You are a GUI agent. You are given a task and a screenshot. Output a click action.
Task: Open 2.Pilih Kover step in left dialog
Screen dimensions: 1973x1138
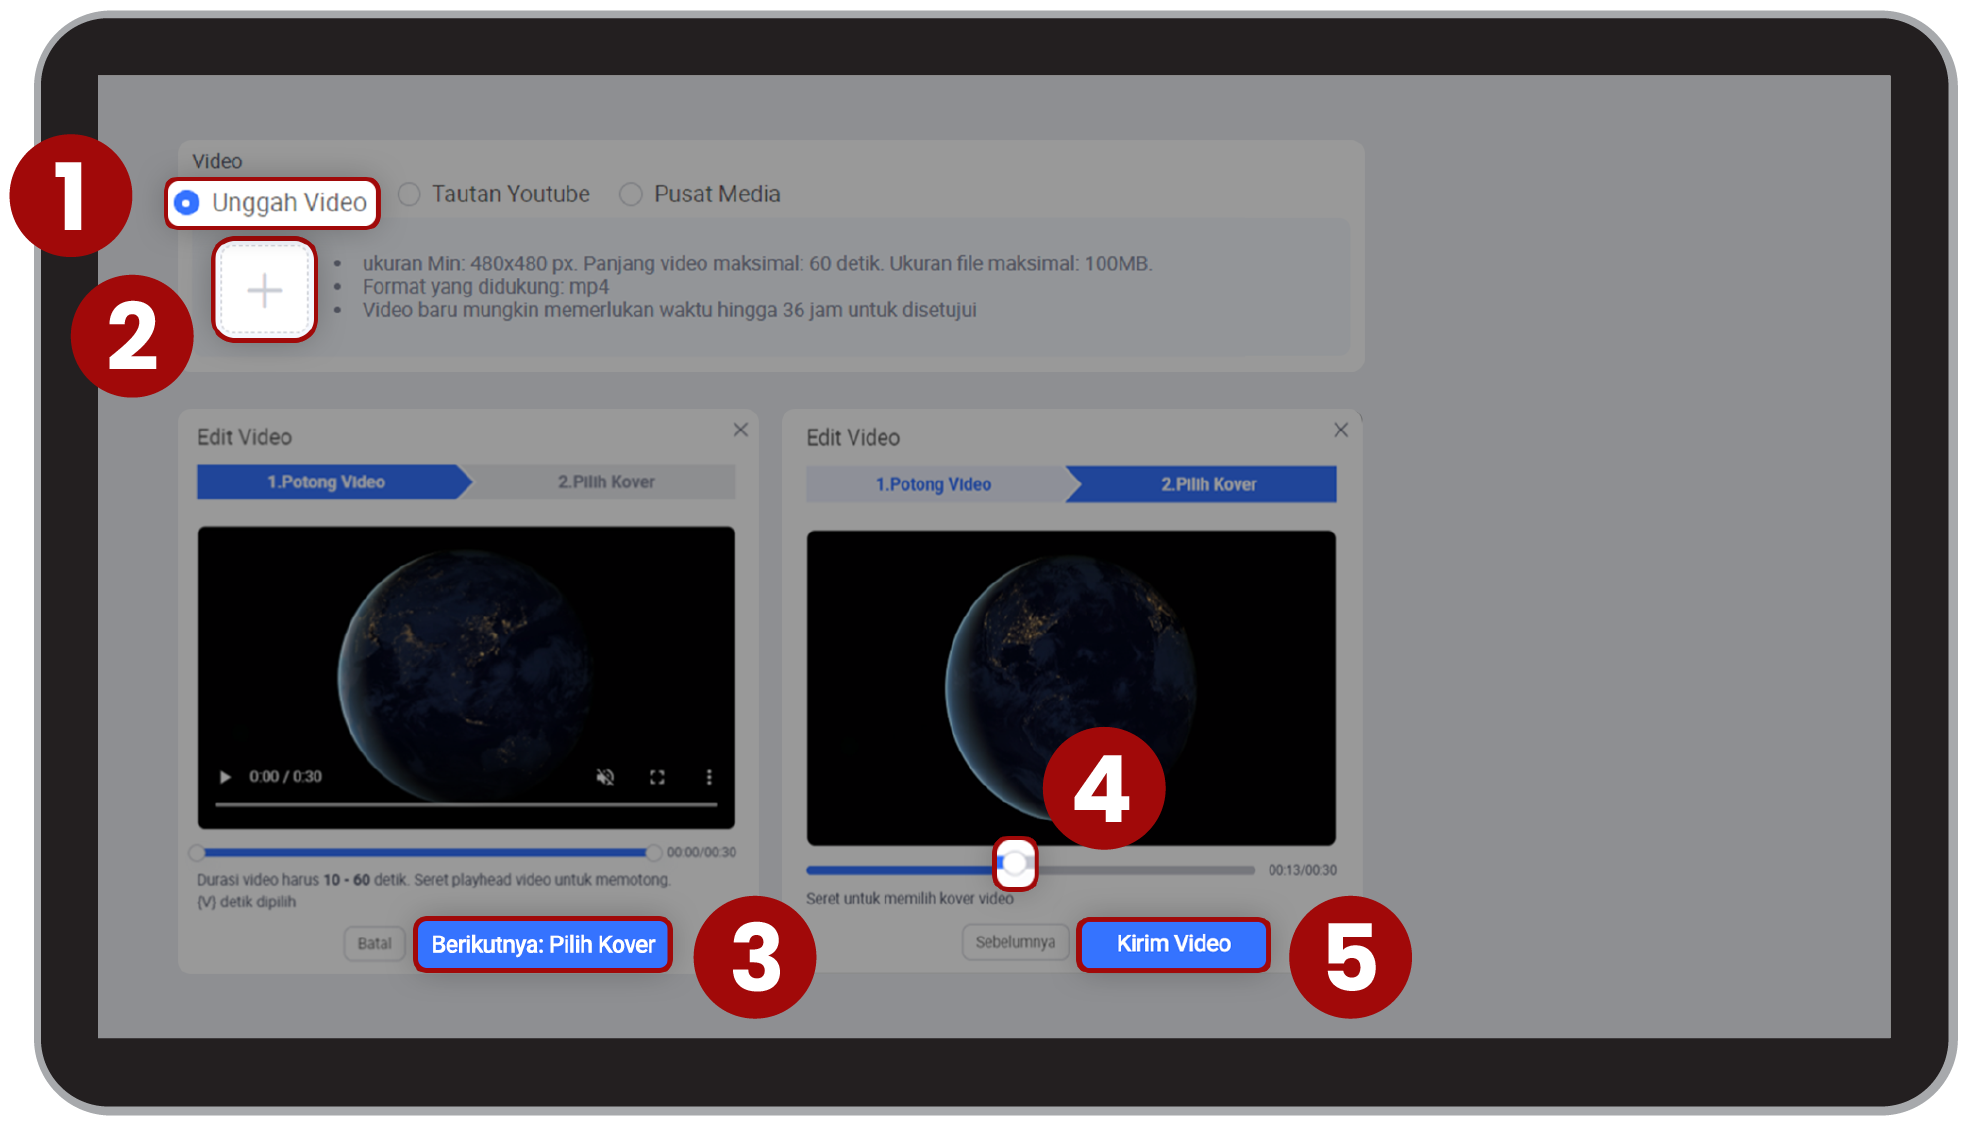click(x=606, y=482)
